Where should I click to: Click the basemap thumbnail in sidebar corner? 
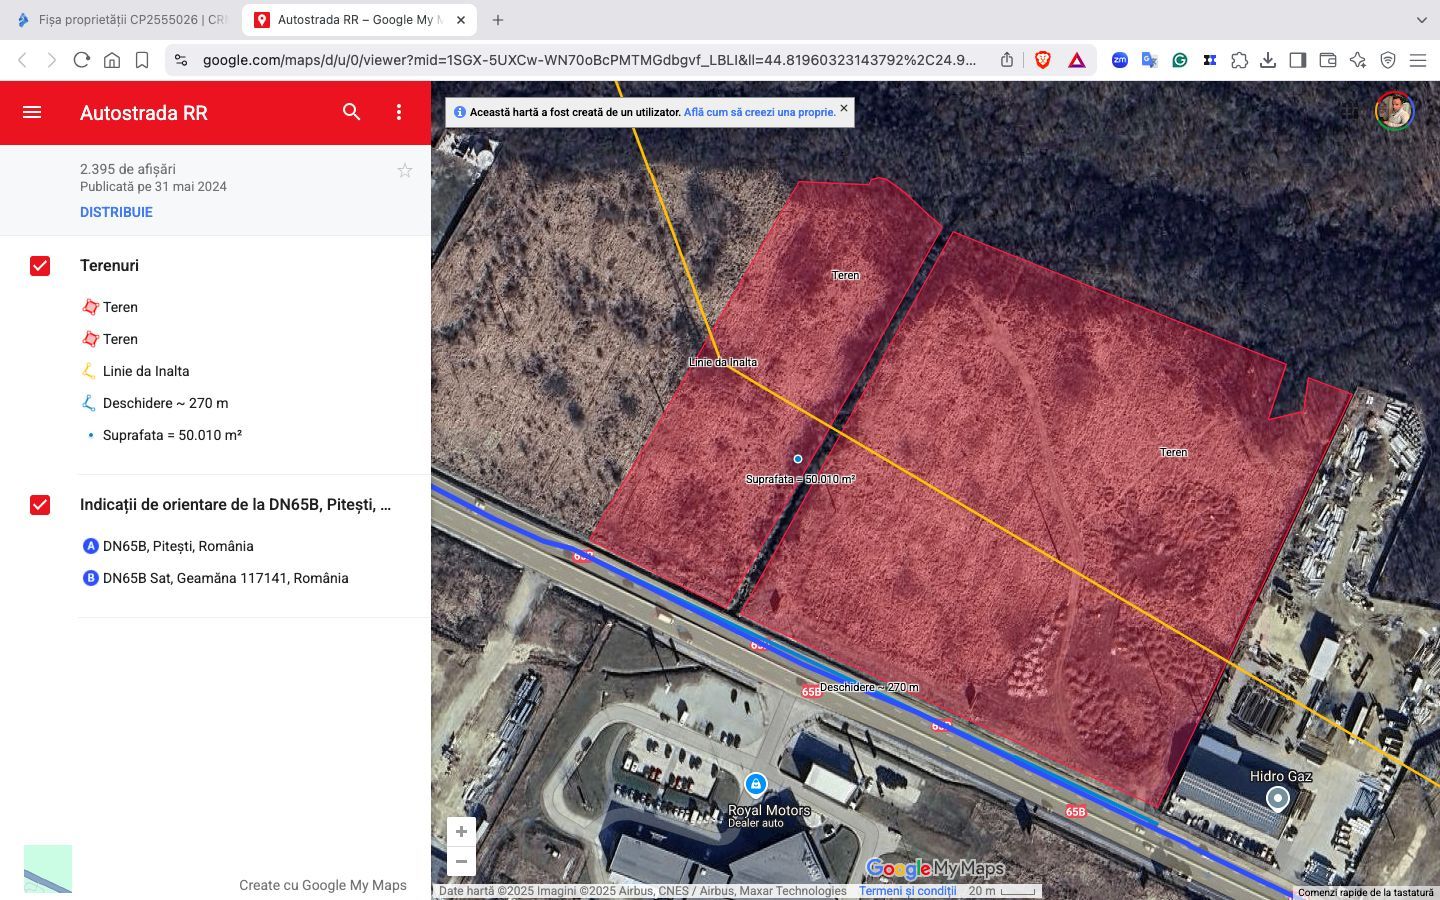point(48,868)
